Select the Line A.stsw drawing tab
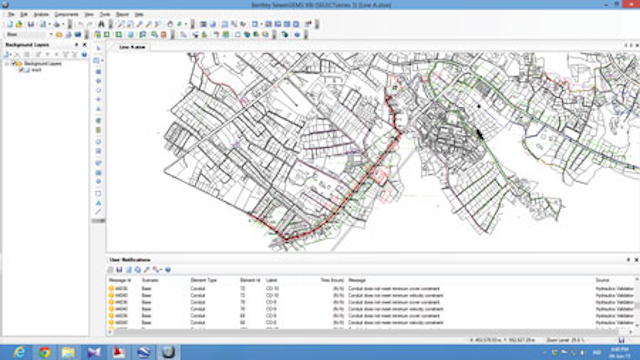The image size is (640, 360). [132, 47]
